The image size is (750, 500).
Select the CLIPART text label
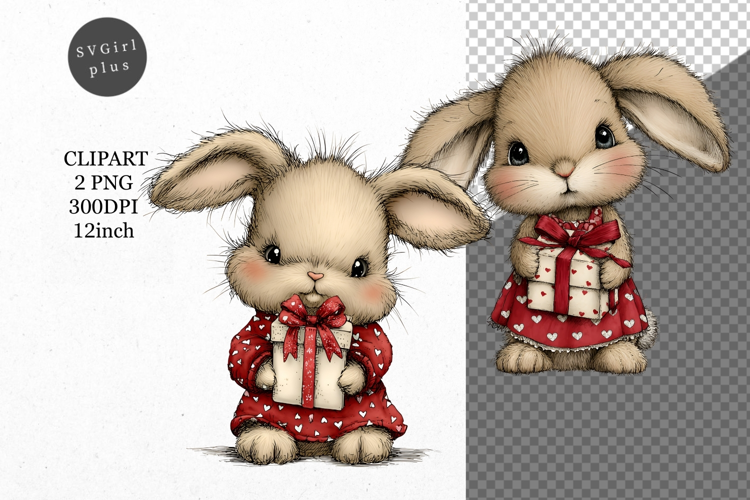(106, 158)
